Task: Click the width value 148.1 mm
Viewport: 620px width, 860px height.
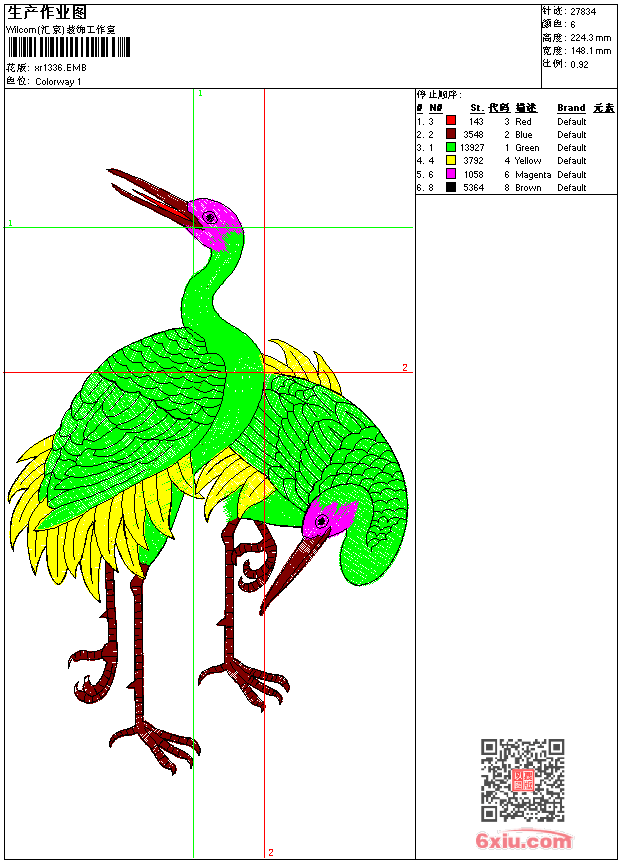Action: [590, 51]
